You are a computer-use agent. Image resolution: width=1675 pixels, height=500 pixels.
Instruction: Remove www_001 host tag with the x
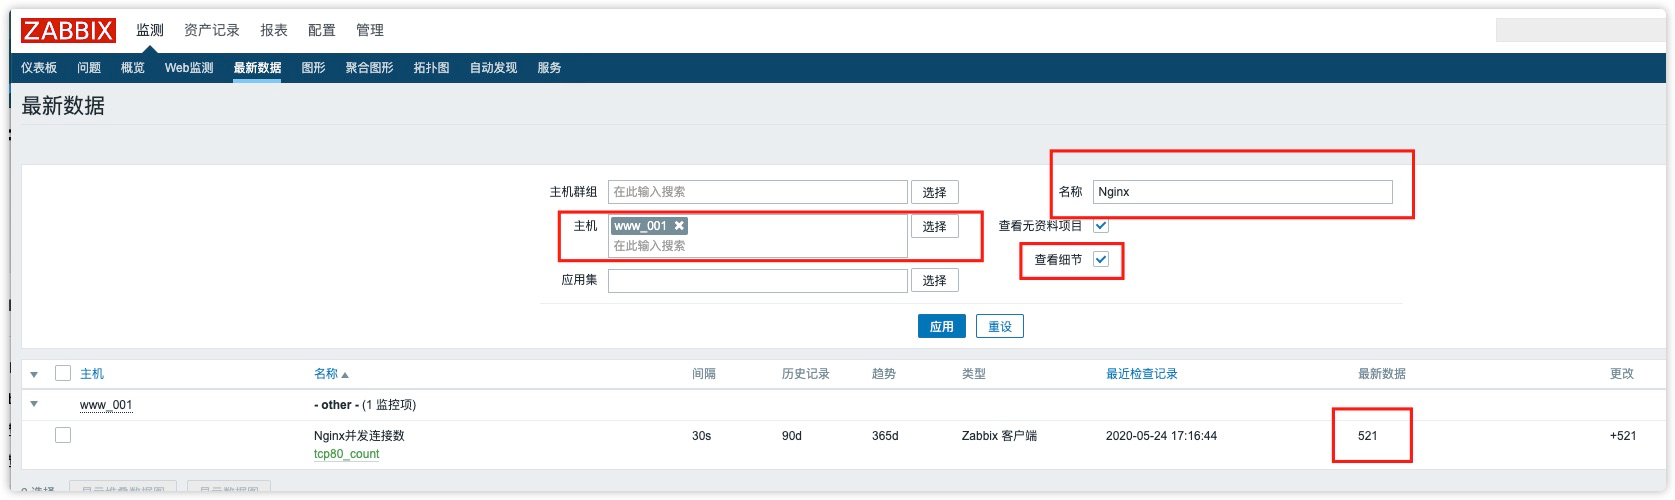(679, 226)
